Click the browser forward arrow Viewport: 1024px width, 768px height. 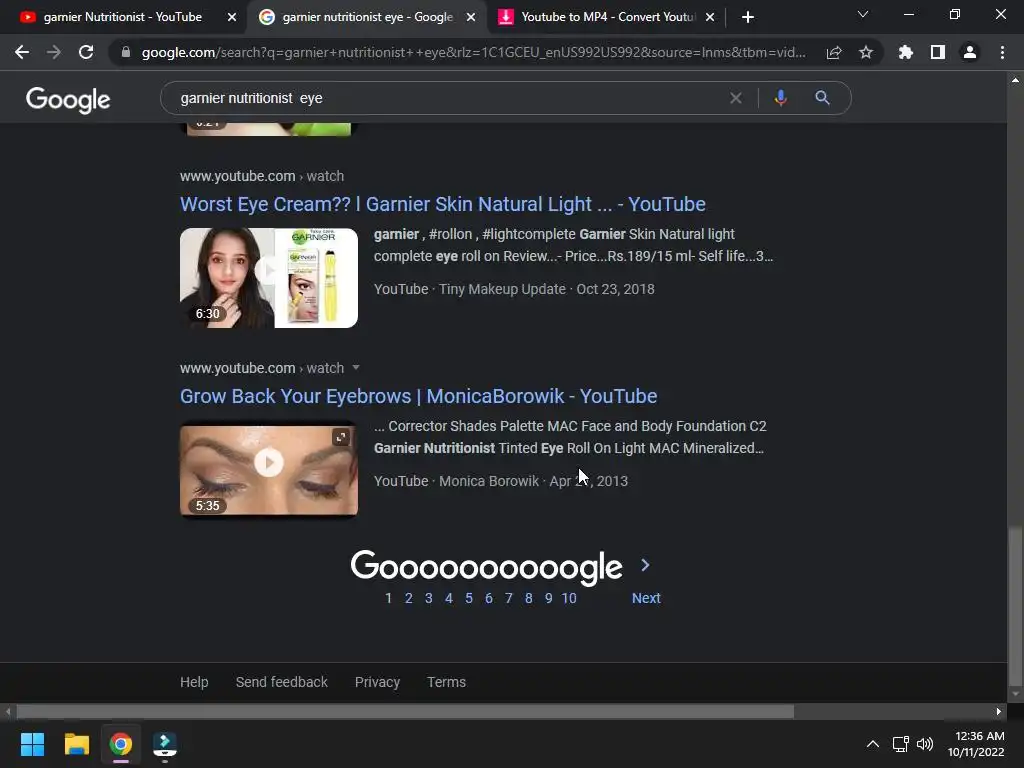[x=54, y=52]
